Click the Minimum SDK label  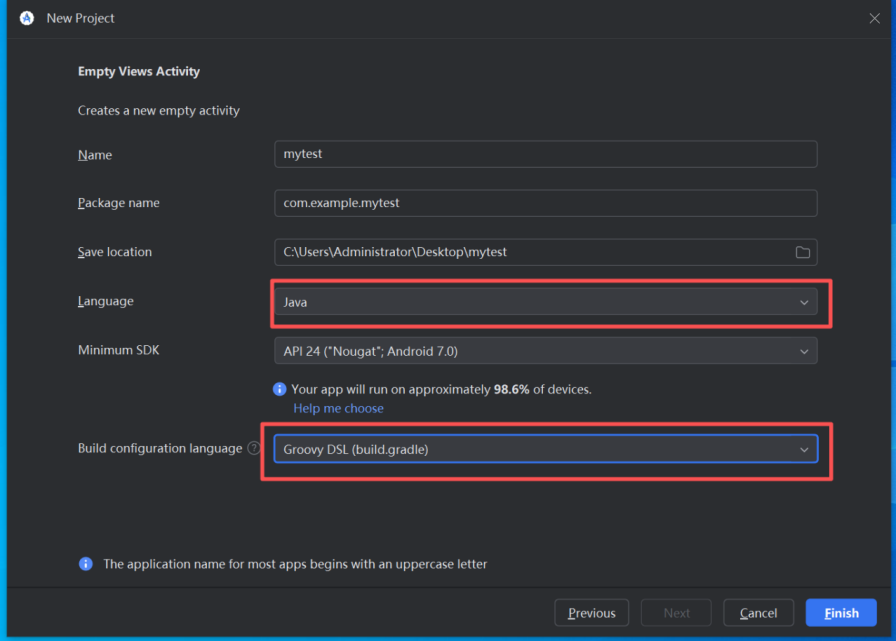pos(119,350)
